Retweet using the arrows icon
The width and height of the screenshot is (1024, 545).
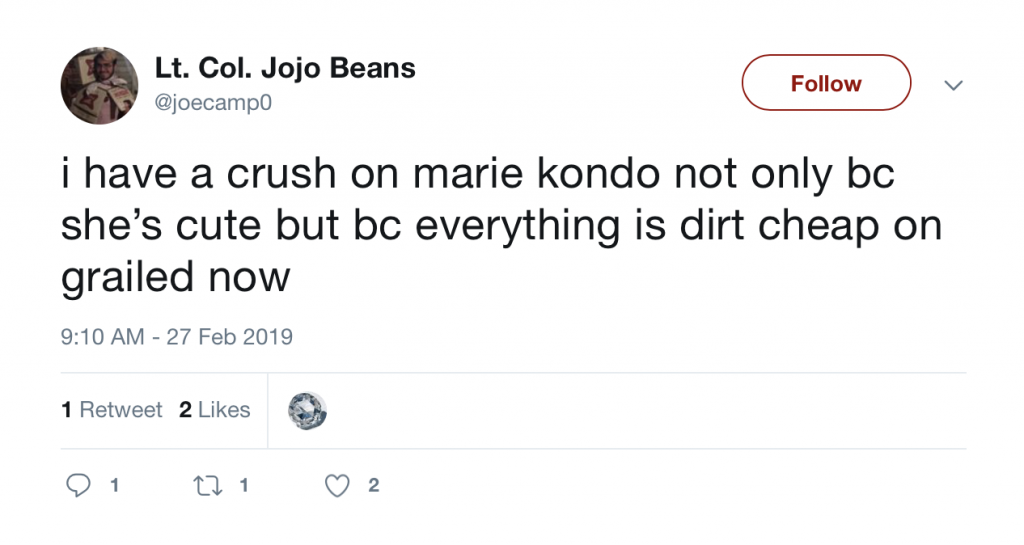[208, 486]
